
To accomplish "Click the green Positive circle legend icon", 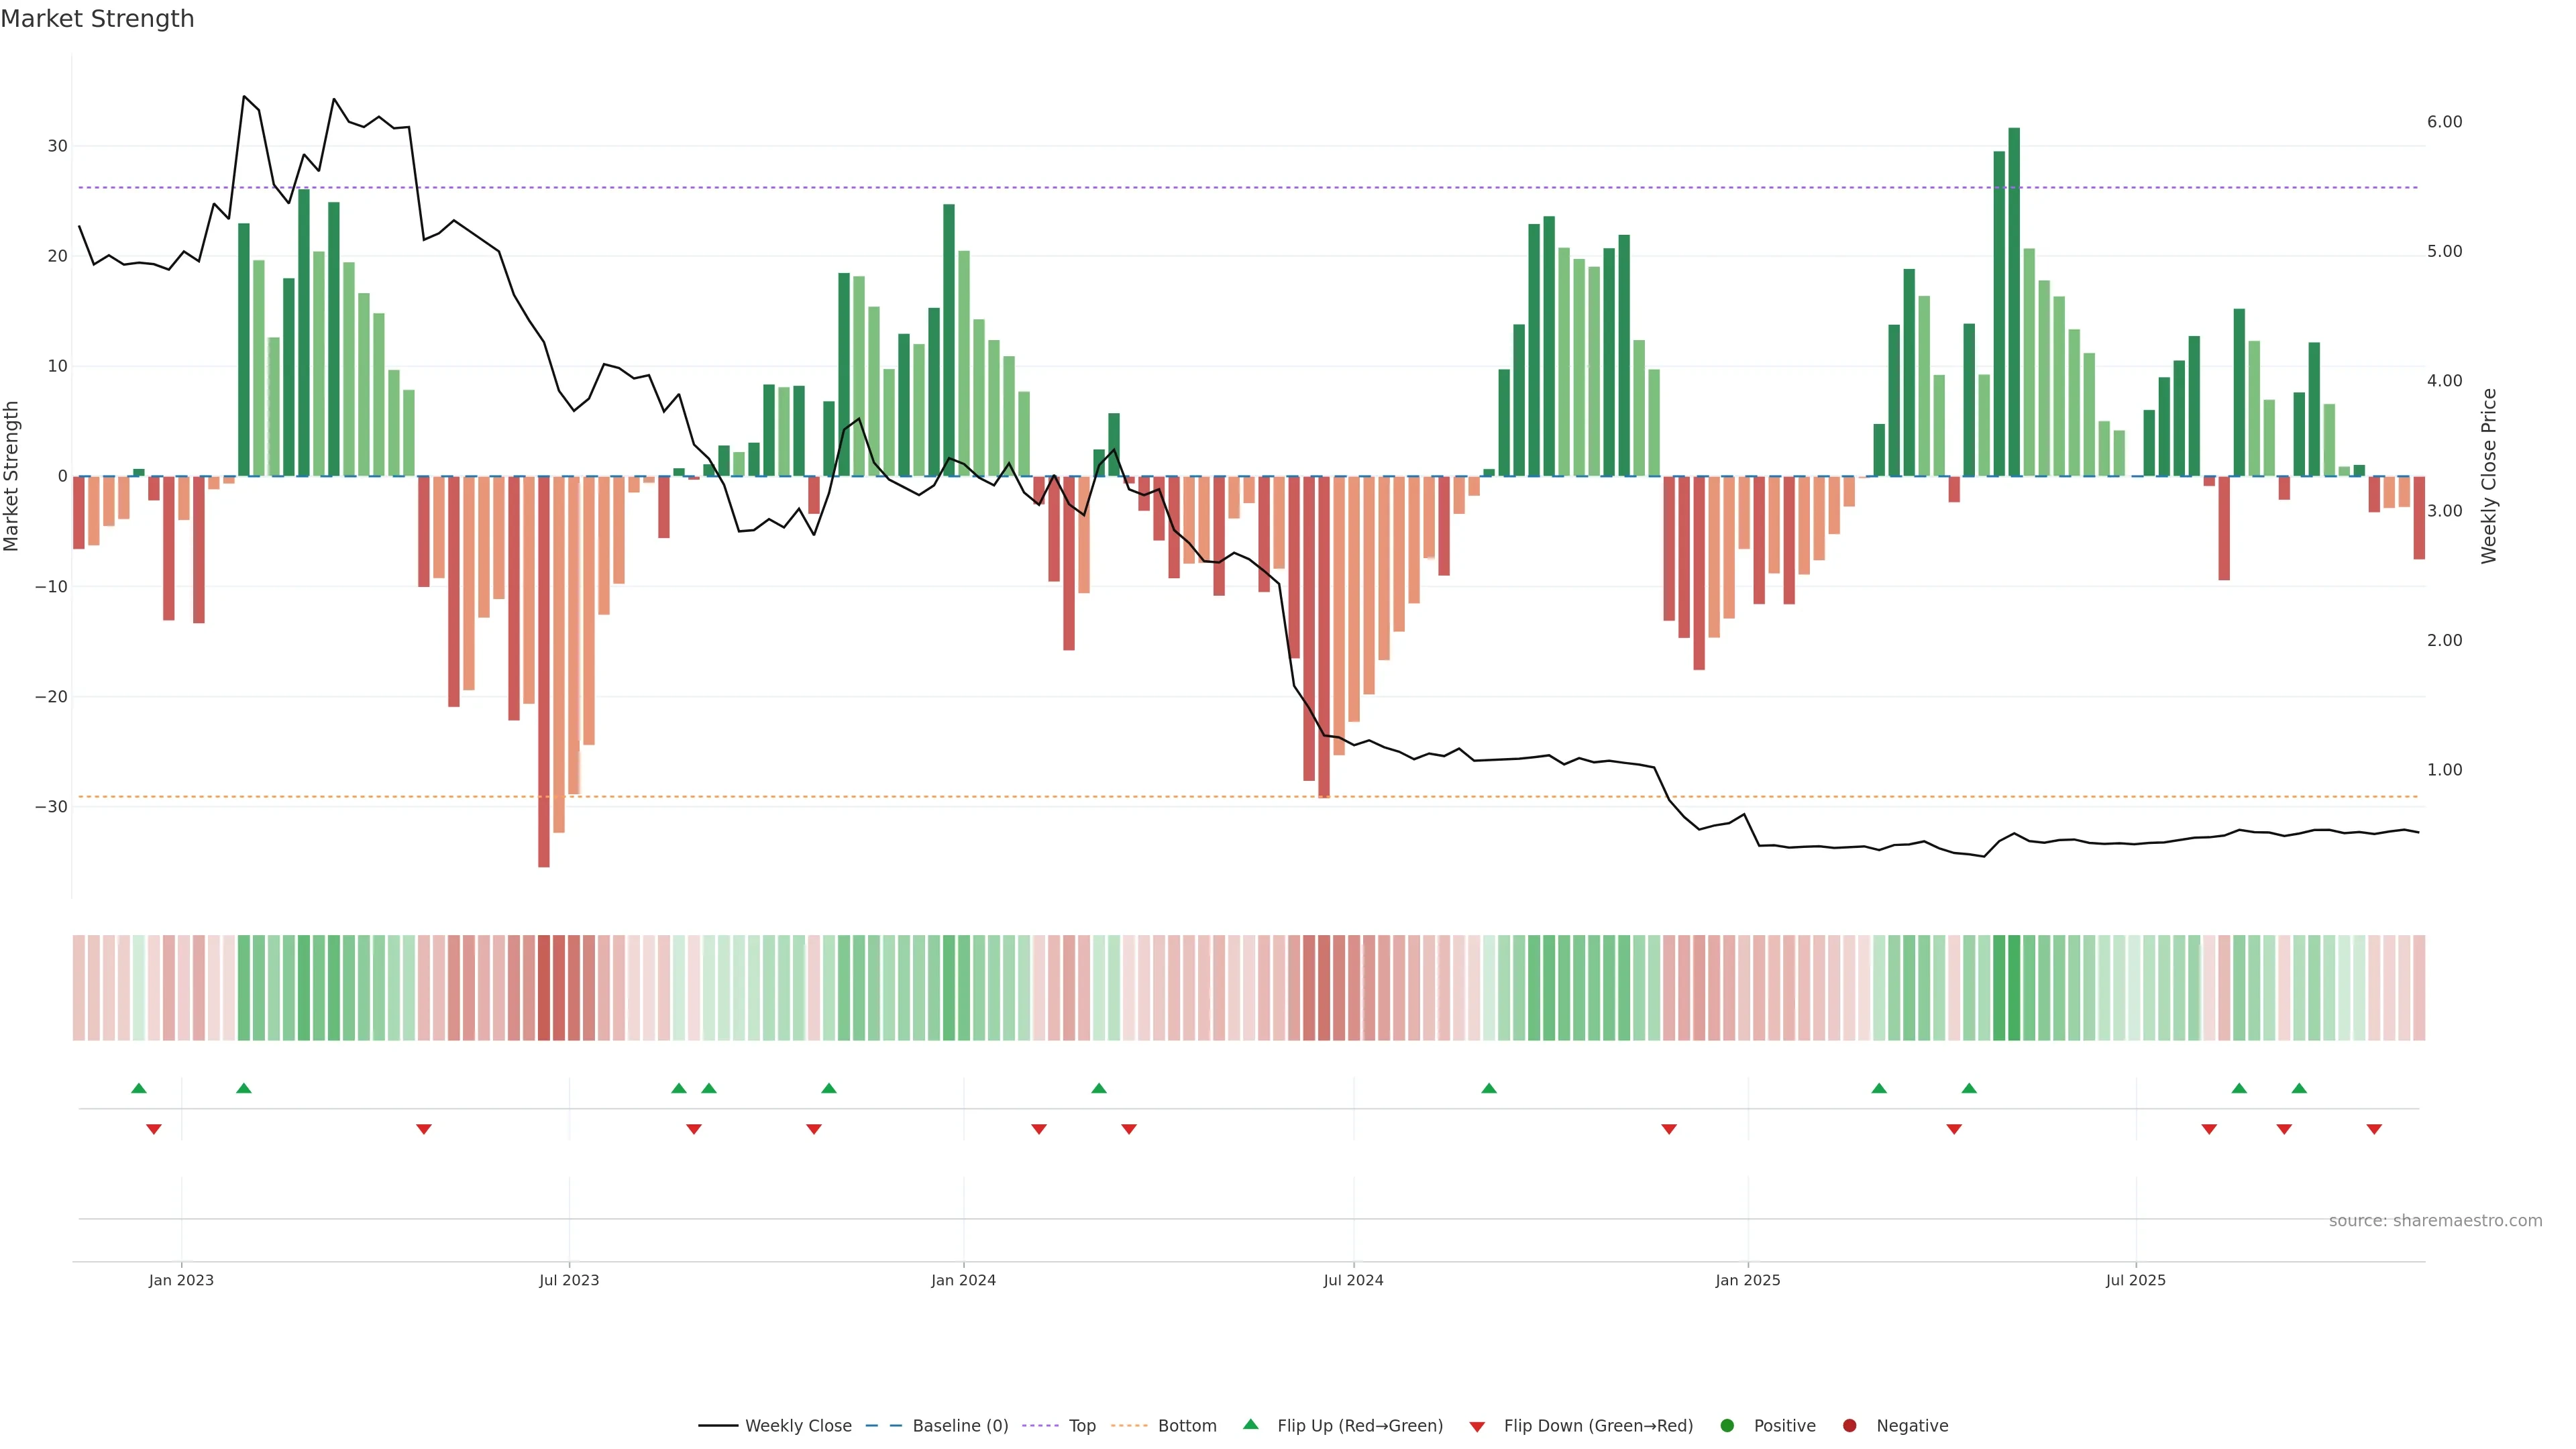I will point(1727,1426).
